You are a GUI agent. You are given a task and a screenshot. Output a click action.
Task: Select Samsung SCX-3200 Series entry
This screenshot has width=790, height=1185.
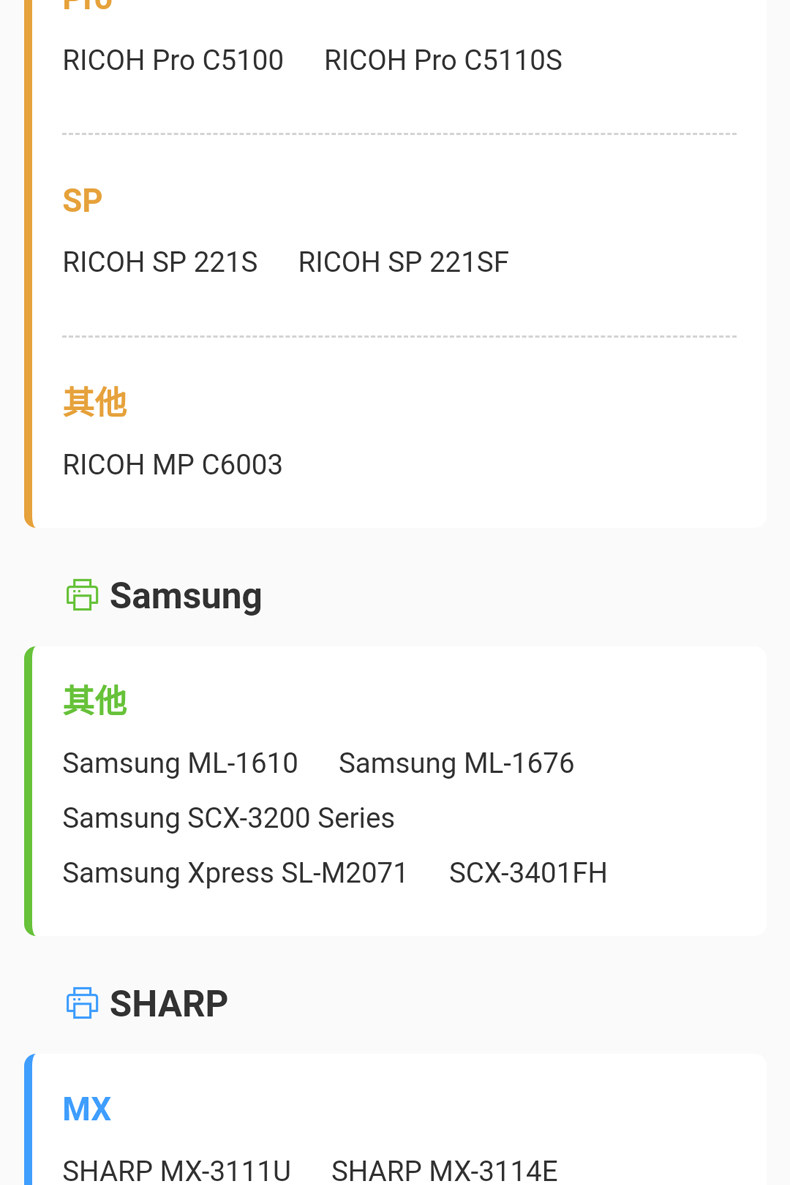228,818
